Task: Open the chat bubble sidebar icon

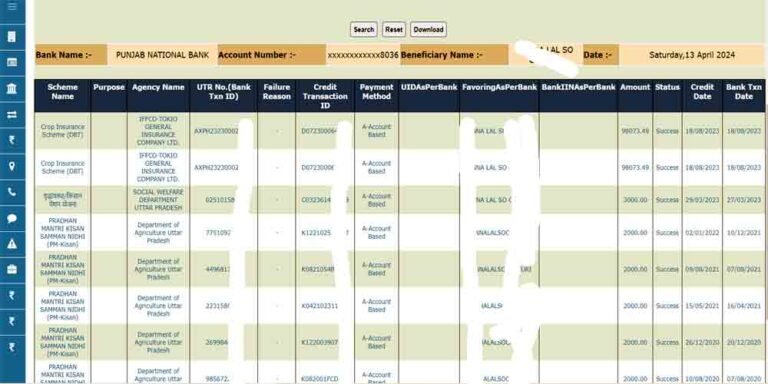Action: coord(12,218)
